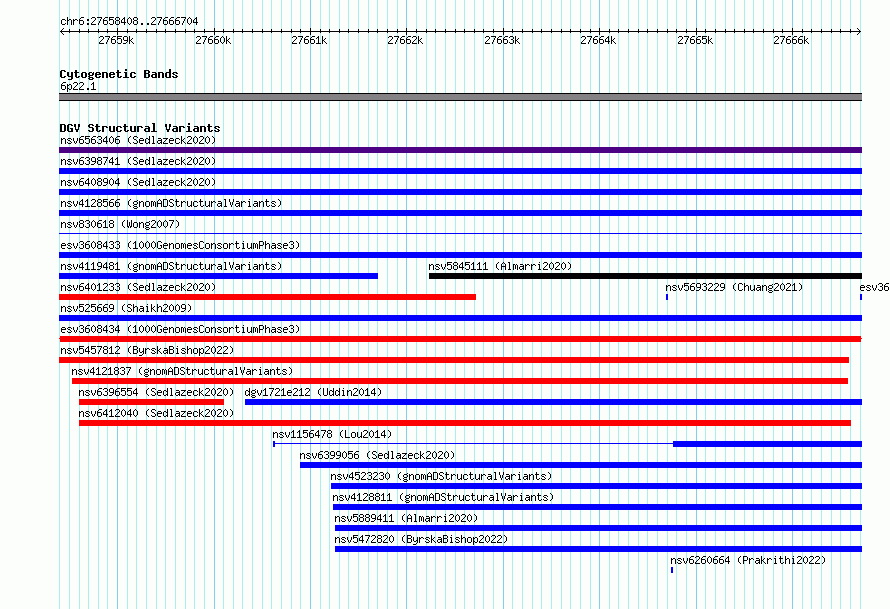Click the 27664k ruler tick label
The image size is (890, 609).
point(598,40)
